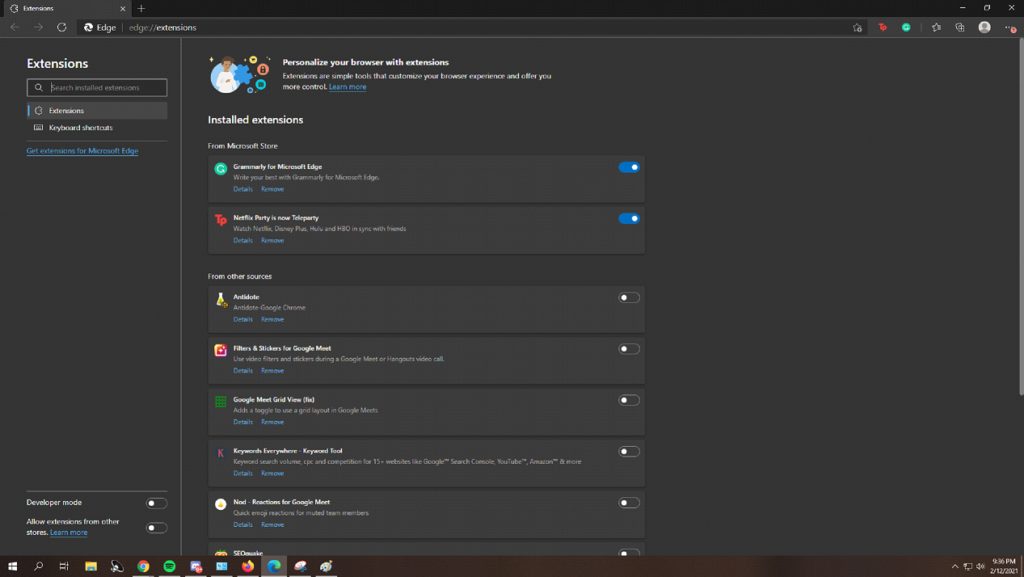
Task: Remove the Netflix Party Teleparty extension
Action: point(272,241)
